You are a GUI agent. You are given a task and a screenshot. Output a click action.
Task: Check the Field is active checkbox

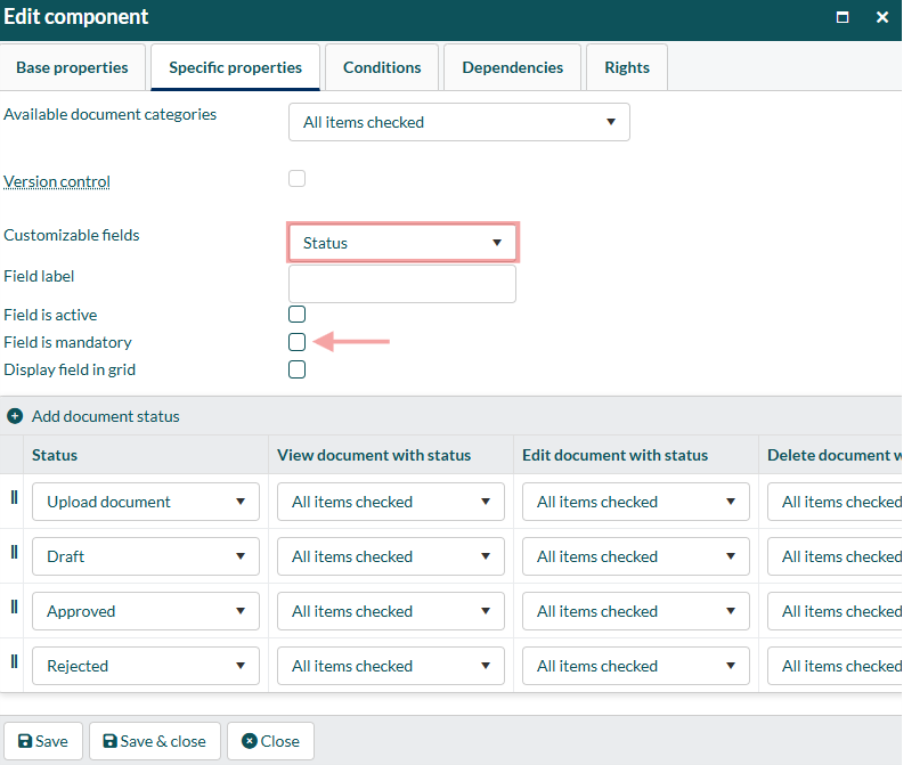pyautogui.click(x=297, y=315)
